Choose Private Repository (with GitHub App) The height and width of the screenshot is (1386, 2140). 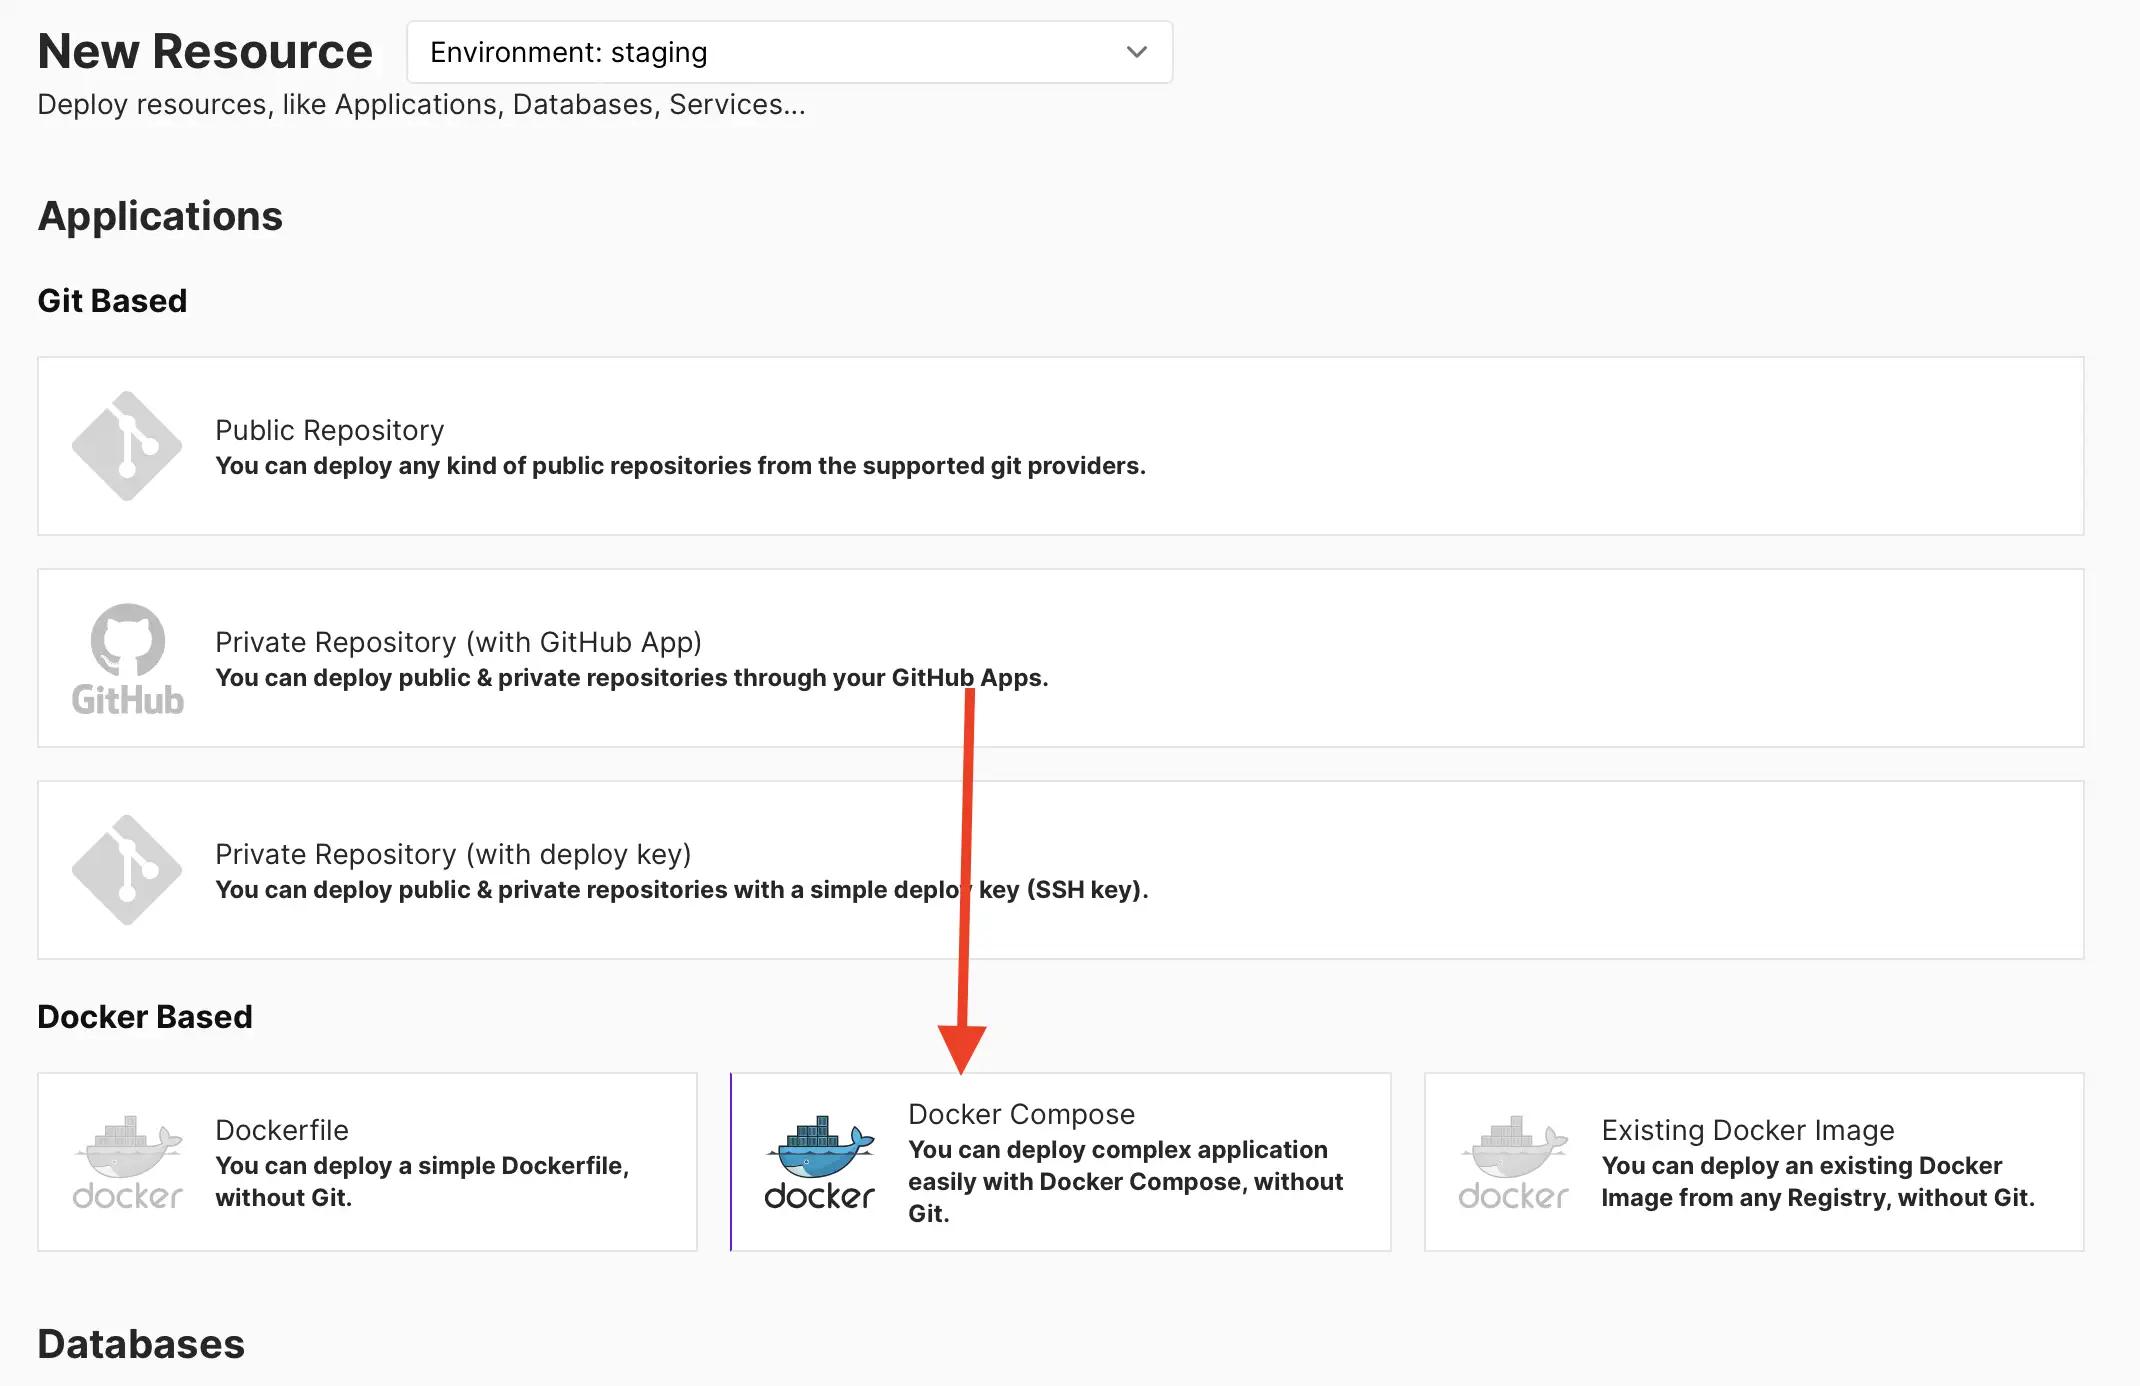click(x=458, y=642)
